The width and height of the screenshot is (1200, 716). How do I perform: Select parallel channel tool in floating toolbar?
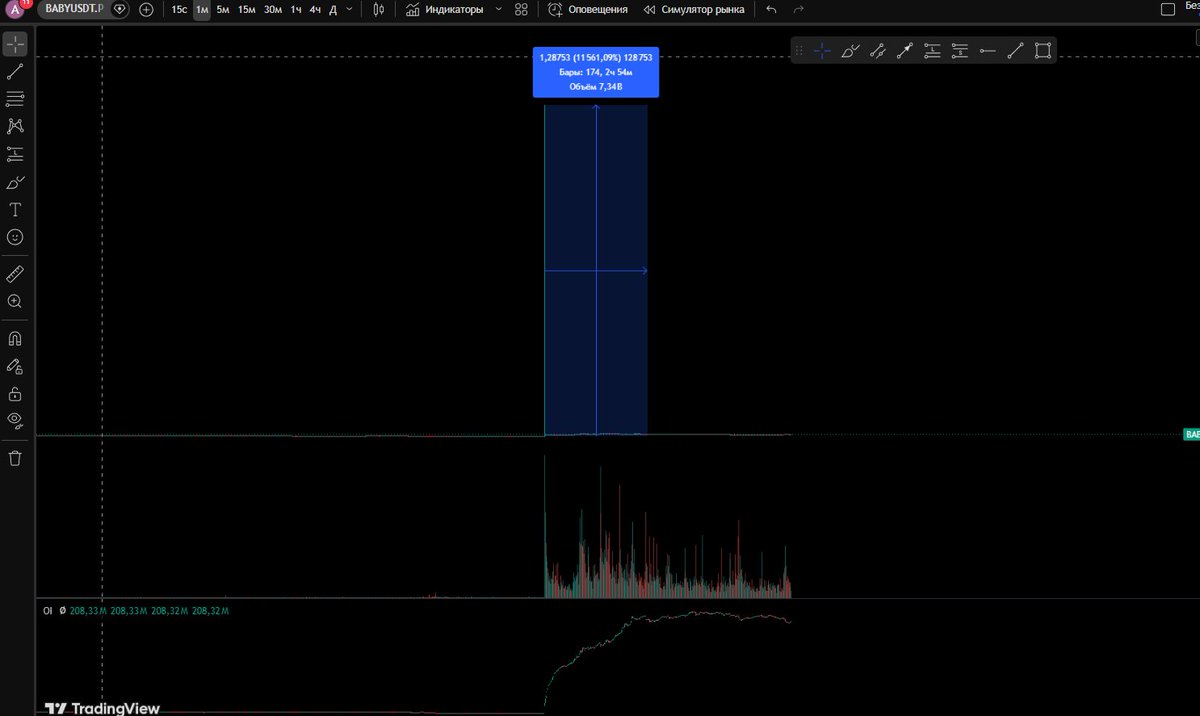coord(877,50)
